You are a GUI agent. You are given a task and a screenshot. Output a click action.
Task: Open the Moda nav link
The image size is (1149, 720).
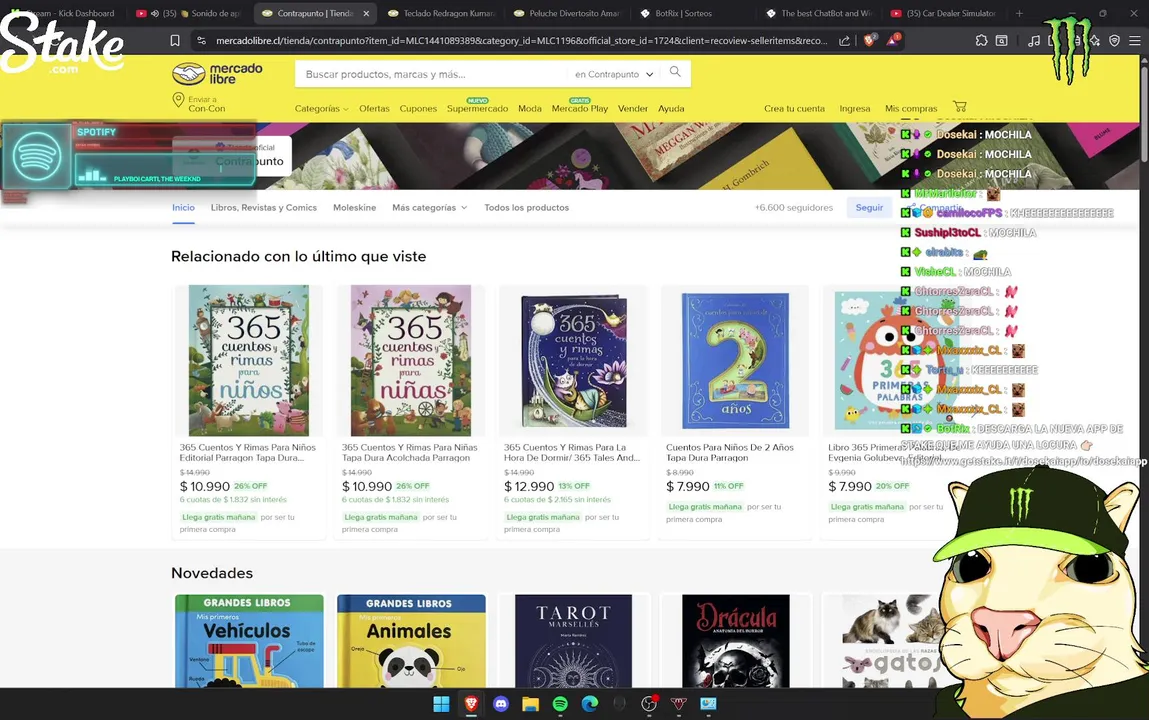pyautogui.click(x=529, y=108)
